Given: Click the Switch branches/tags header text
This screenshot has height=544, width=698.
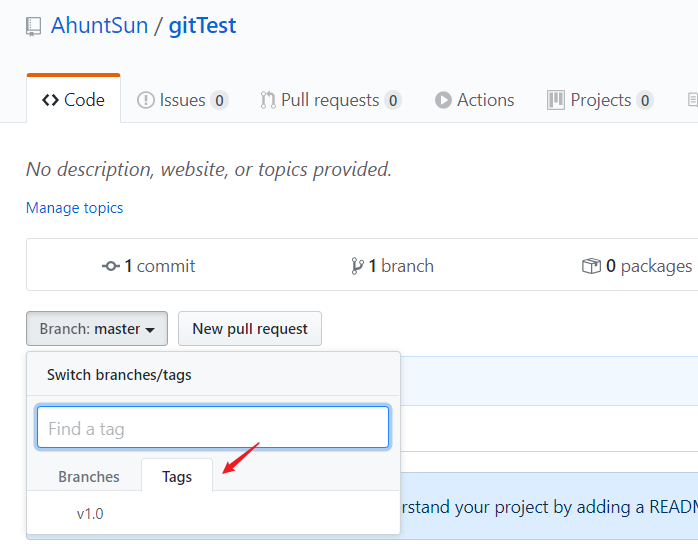Looking at the screenshot, I should (x=119, y=375).
